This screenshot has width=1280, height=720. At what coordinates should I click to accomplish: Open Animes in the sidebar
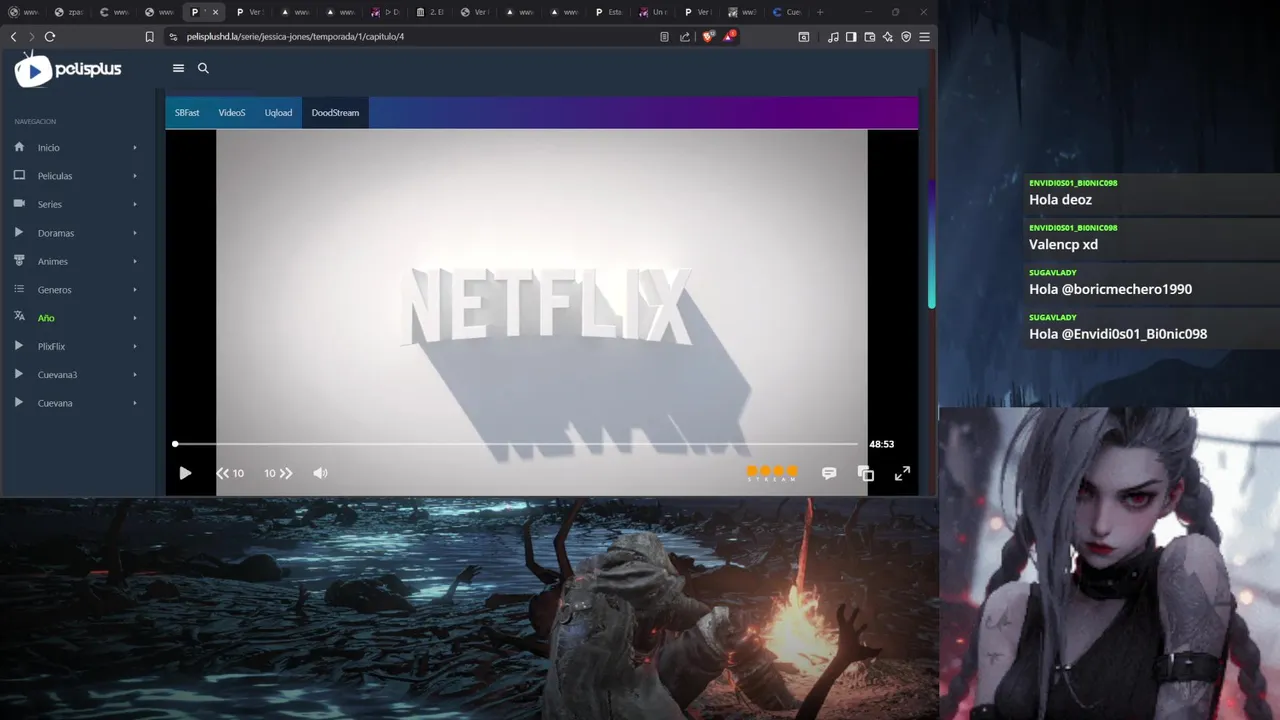(x=53, y=261)
